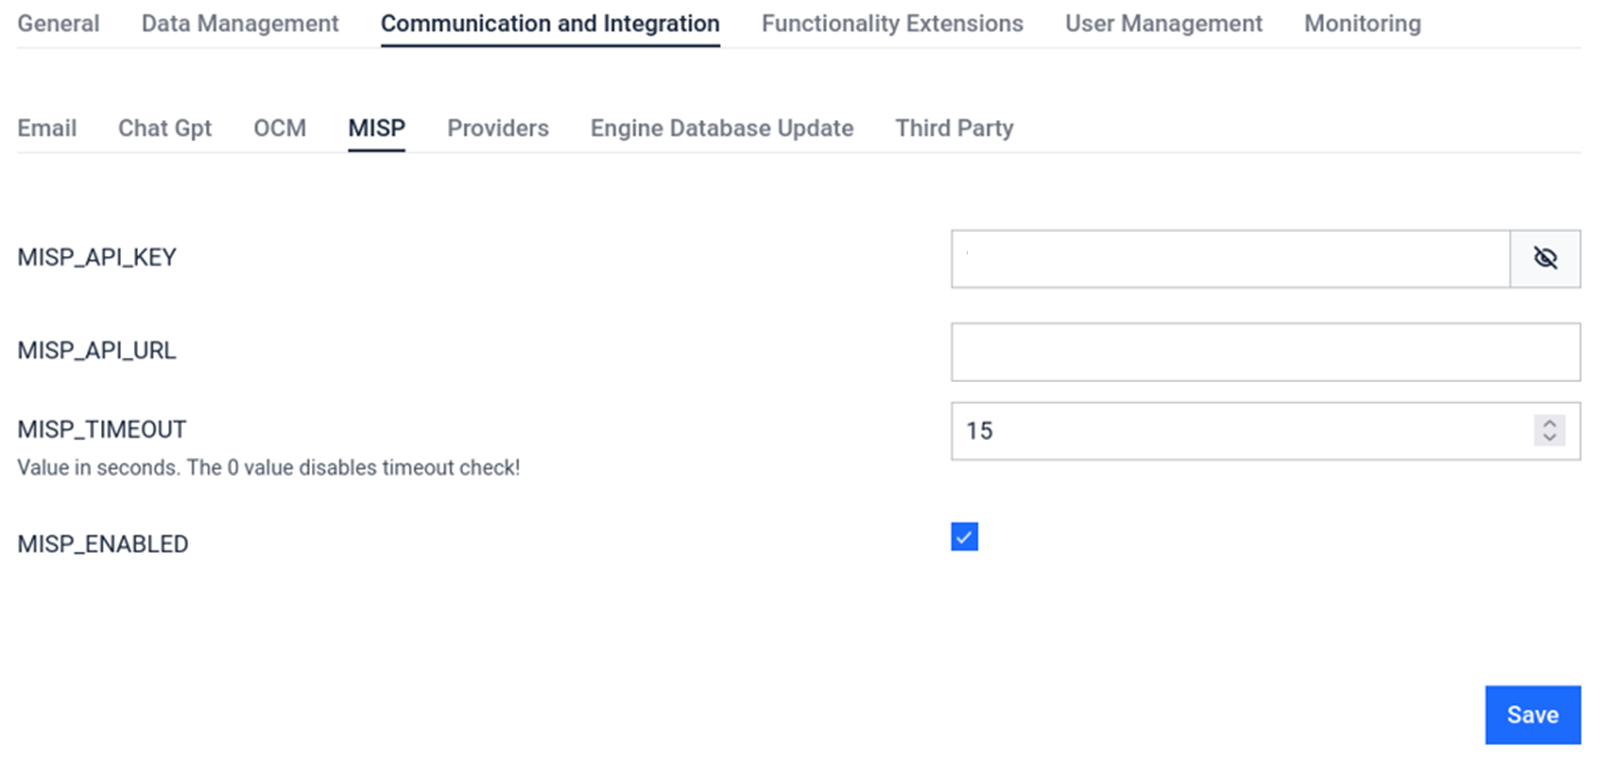1600x779 pixels.
Task: Go to Engine Database Update sub-tab
Action: [722, 128]
